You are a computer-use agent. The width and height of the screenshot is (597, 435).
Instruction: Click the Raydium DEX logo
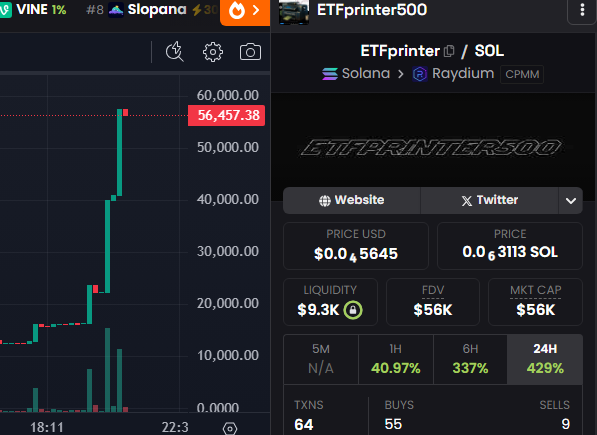tap(420, 74)
